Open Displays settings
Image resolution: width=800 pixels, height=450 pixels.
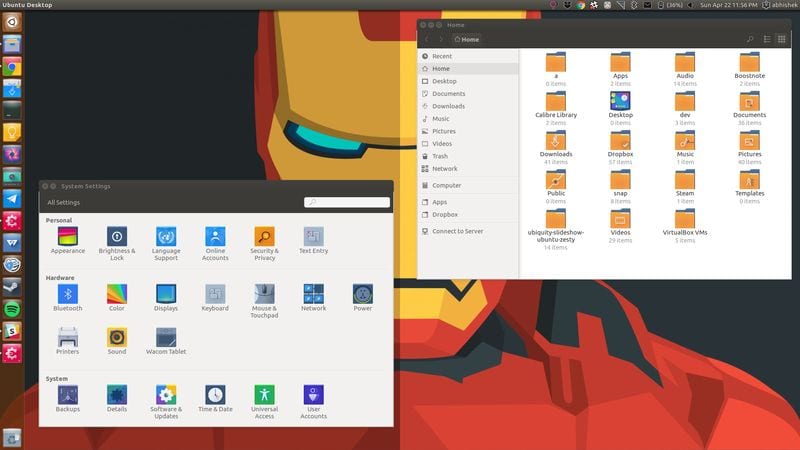click(166, 297)
